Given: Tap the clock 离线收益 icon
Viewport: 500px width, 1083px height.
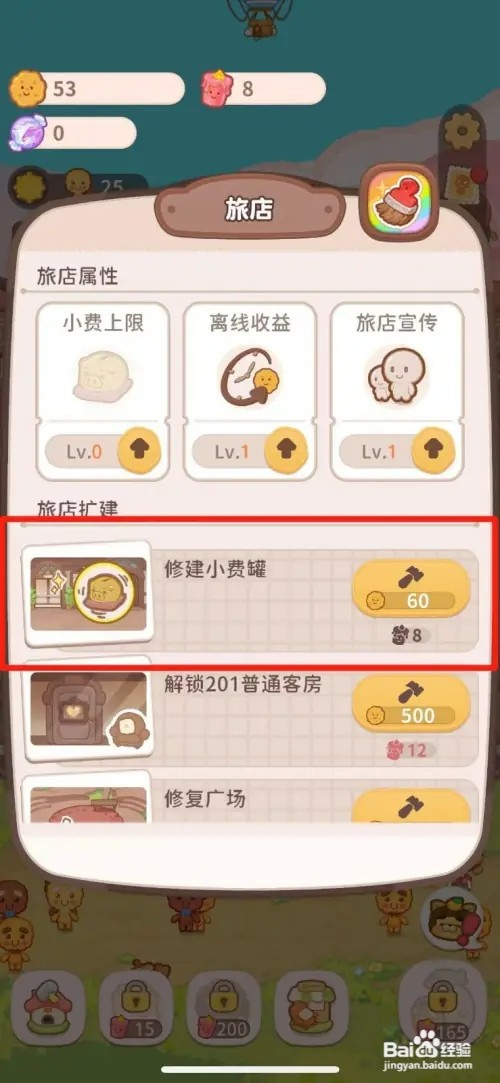Looking at the screenshot, I should click(249, 377).
